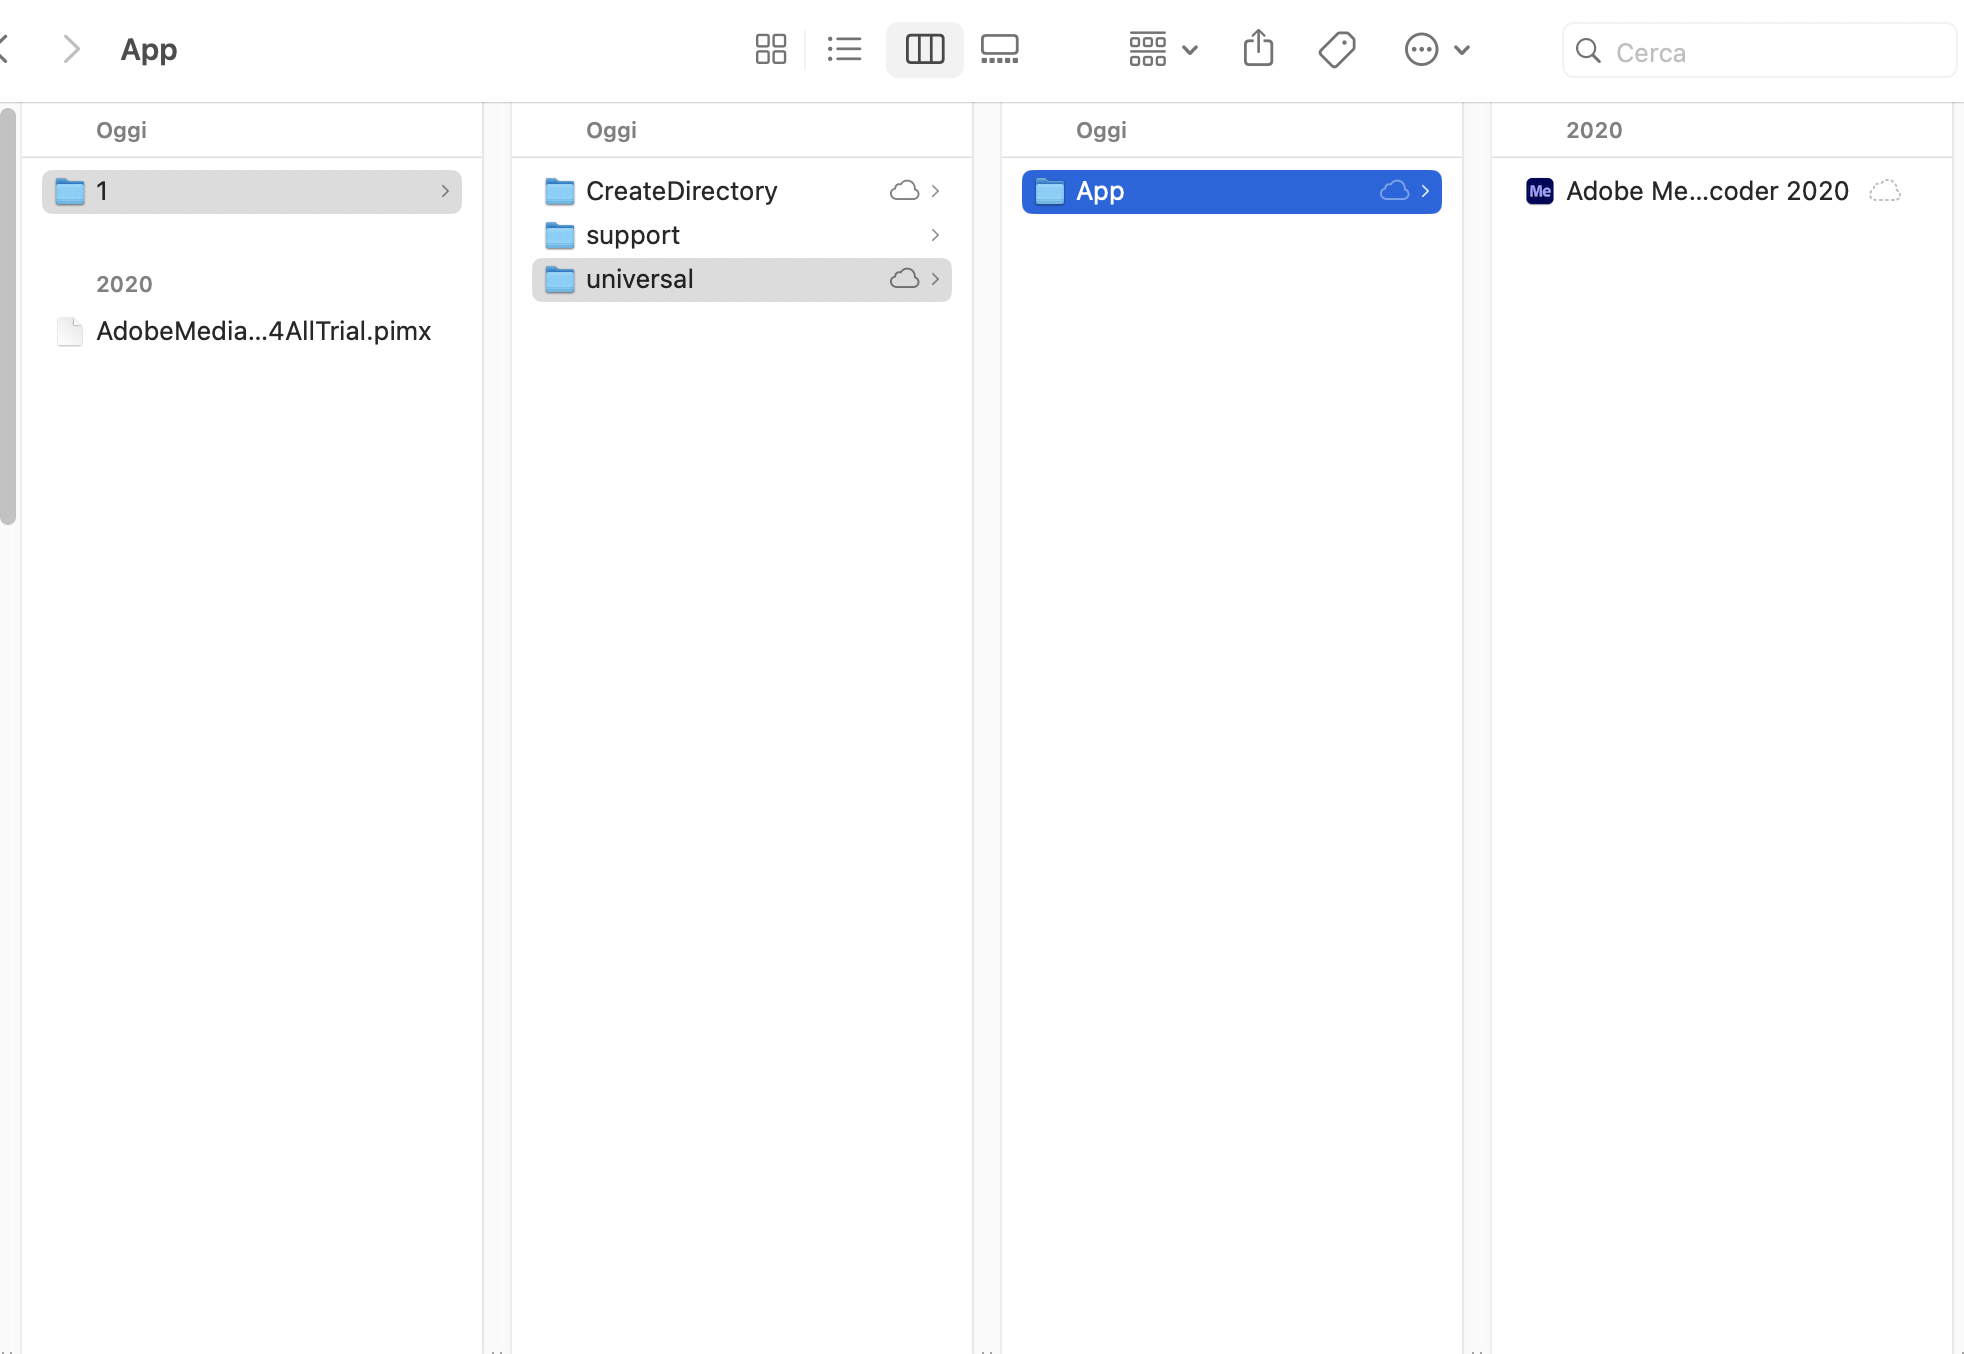Image resolution: width=1964 pixels, height=1354 pixels.
Task: Click the 2020 header in last column
Action: (x=1594, y=130)
